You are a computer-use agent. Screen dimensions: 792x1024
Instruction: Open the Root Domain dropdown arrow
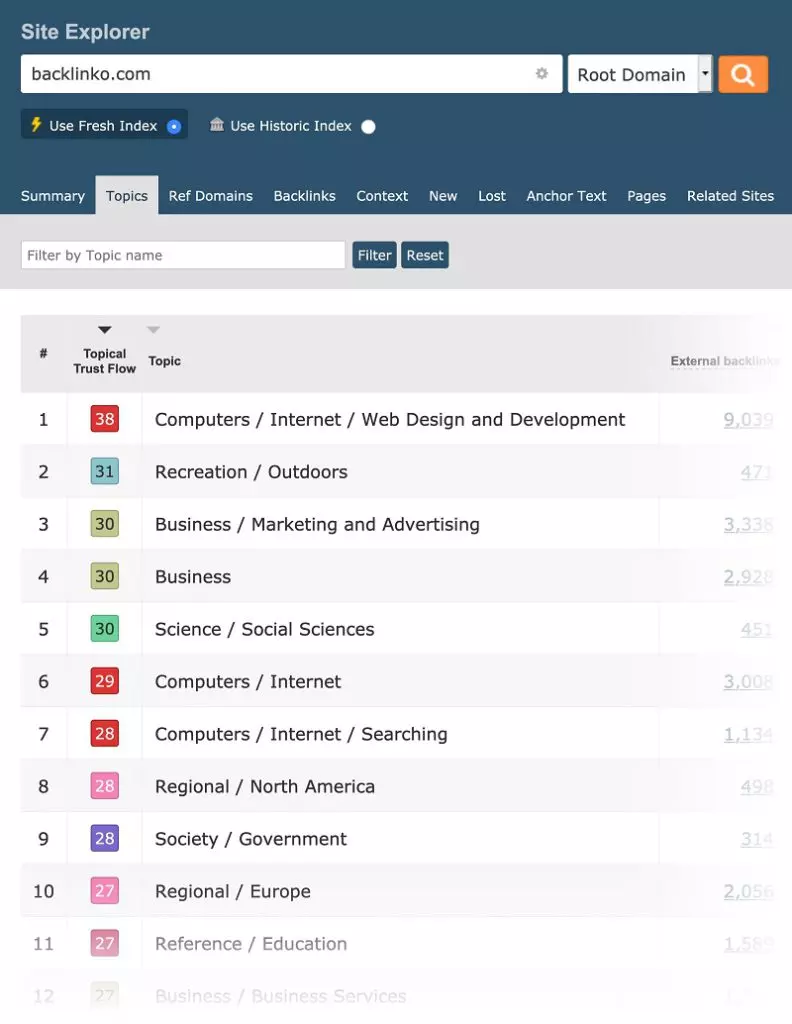coord(705,74)
